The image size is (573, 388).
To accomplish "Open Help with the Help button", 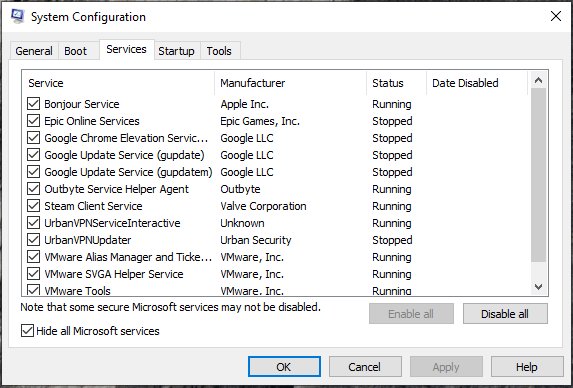I will click(x=527, y=366).
